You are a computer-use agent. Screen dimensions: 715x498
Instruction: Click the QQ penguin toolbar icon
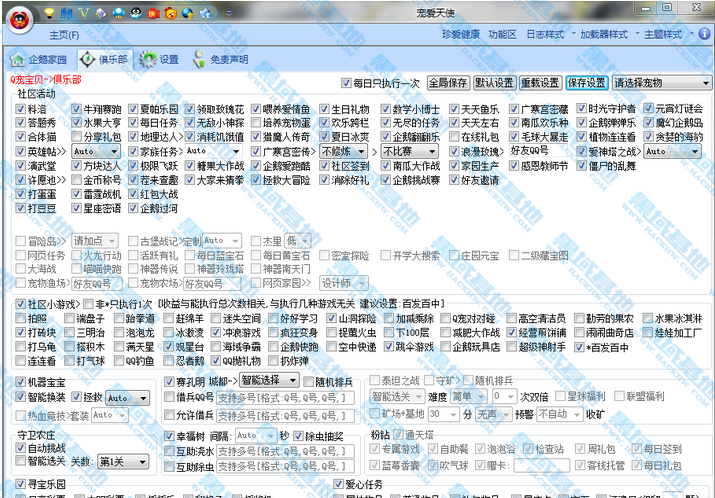[x=136, y=13]
